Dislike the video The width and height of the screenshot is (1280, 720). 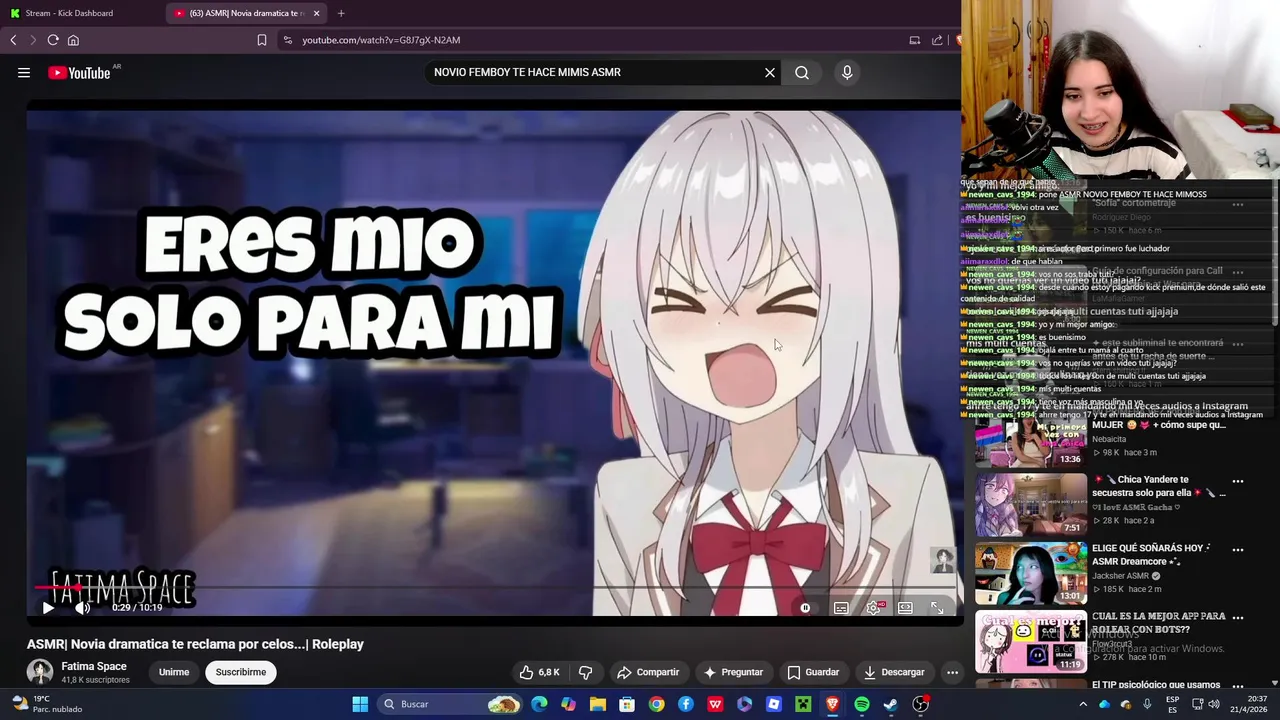click(x=586, y=672)
